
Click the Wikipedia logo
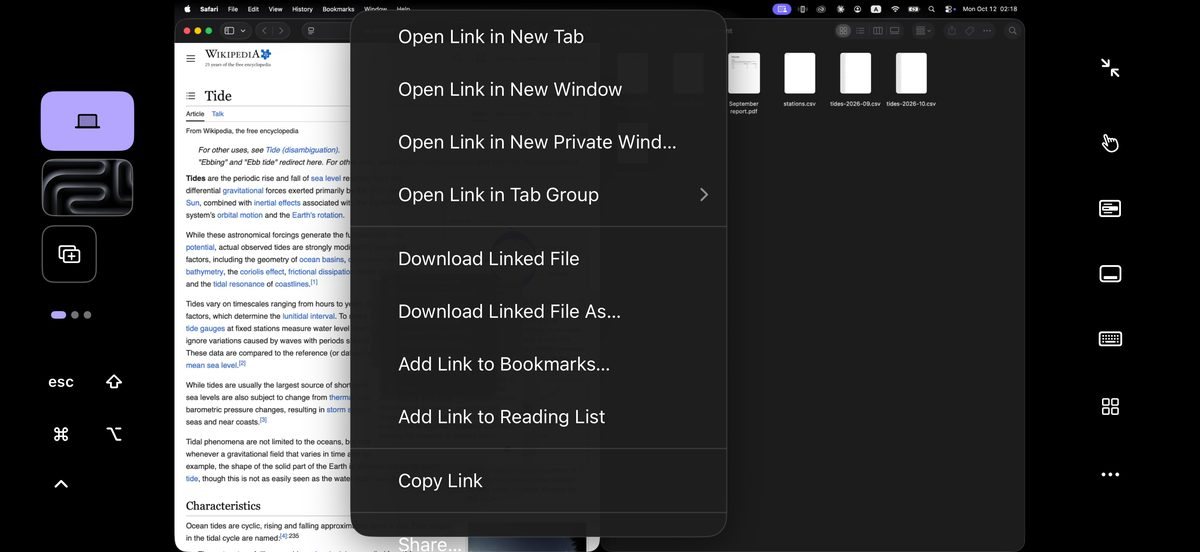click(238, 57)
